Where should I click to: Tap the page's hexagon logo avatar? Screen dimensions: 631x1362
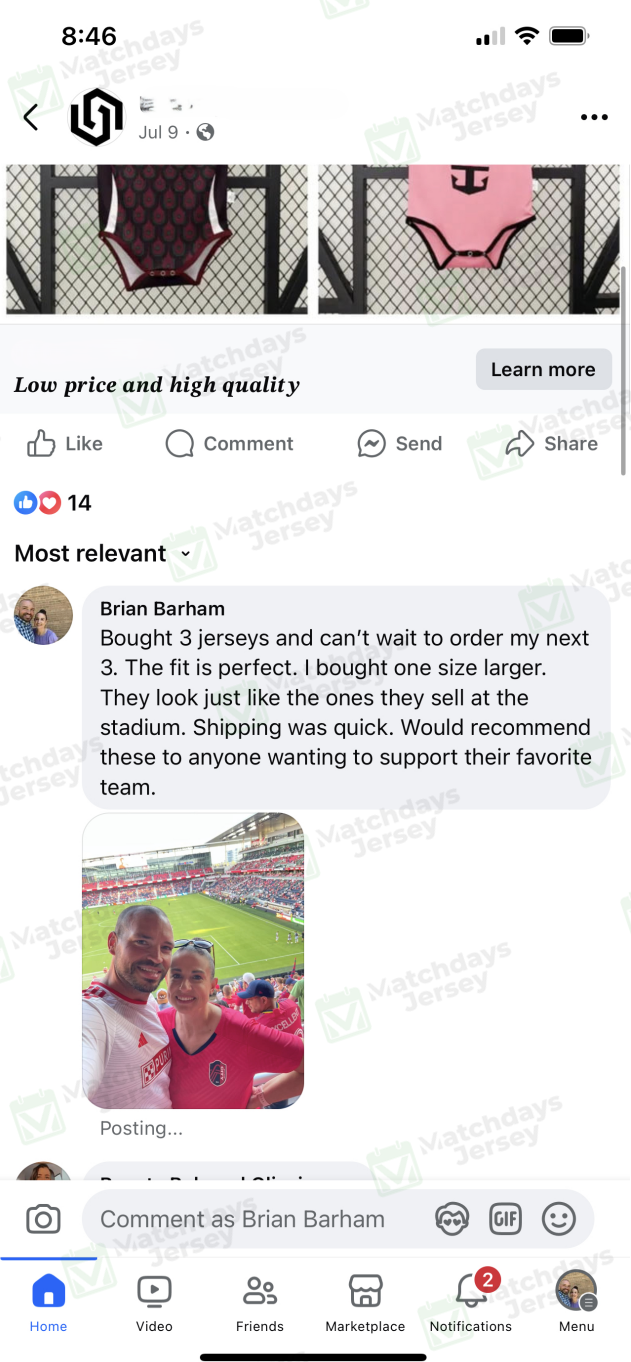[x=96, y=118]
